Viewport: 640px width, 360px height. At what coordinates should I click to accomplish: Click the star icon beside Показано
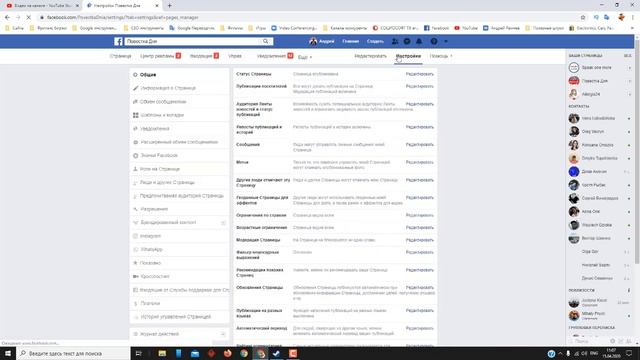pos(135,263)
